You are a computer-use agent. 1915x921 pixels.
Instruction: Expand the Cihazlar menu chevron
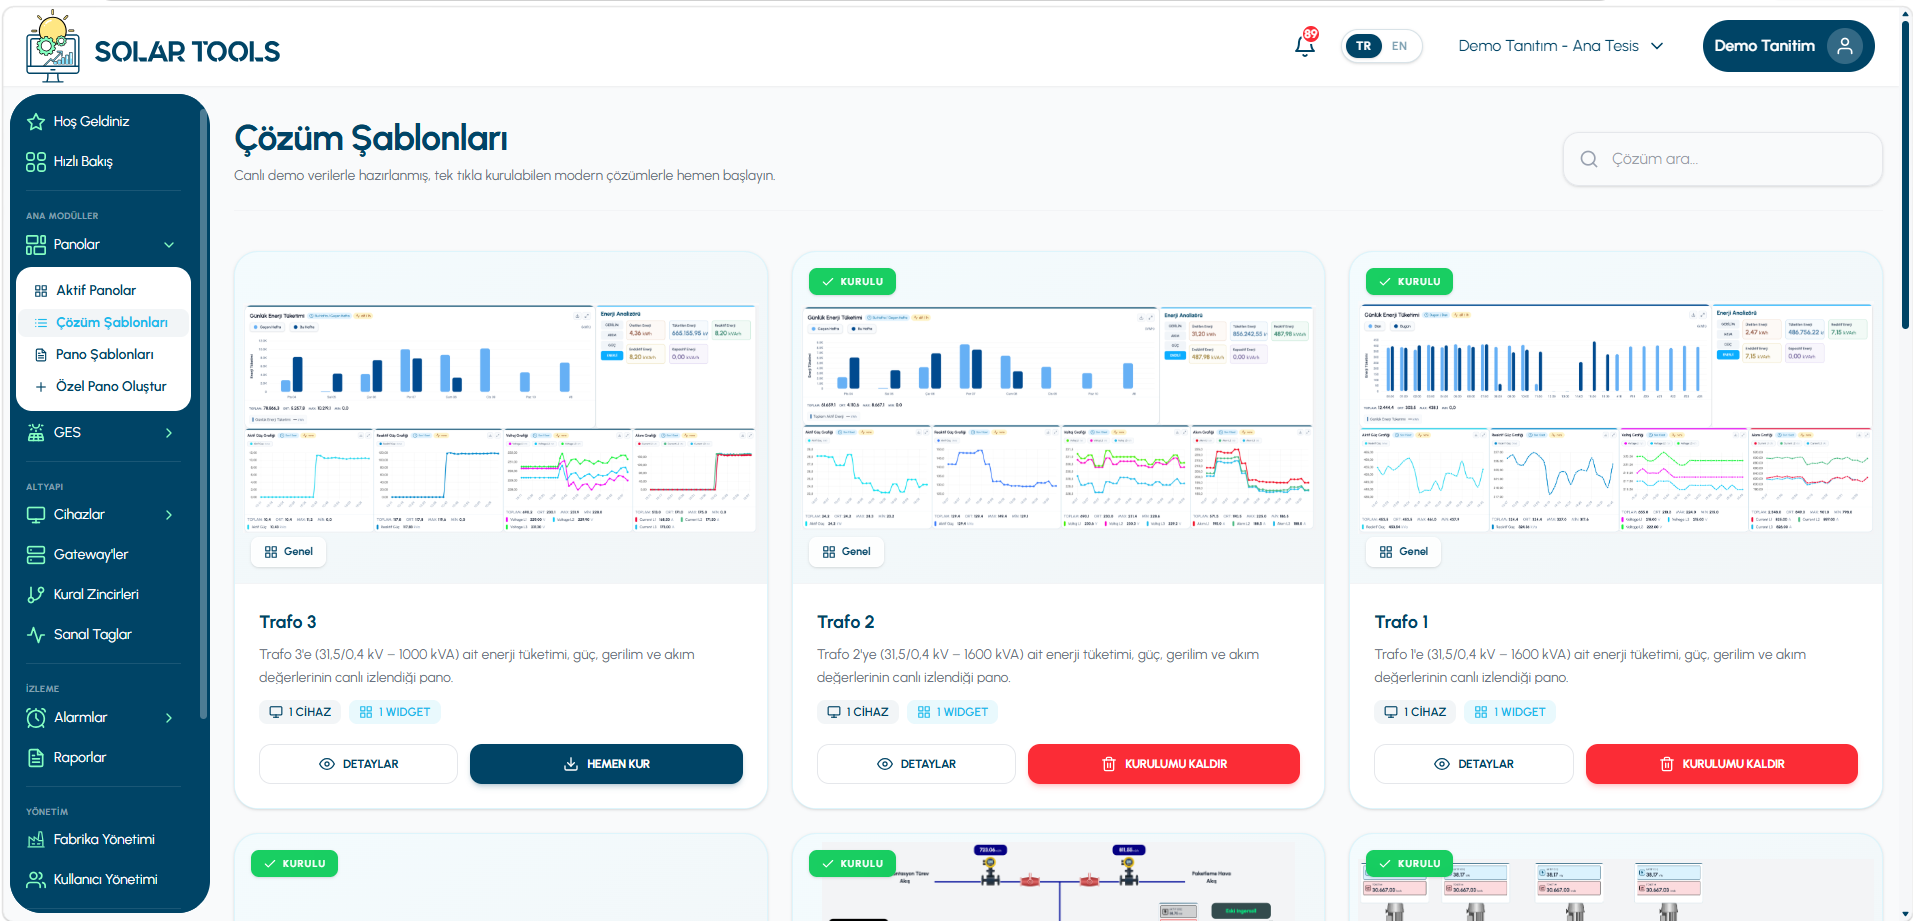pyautogui.click(x=169, y=515)
